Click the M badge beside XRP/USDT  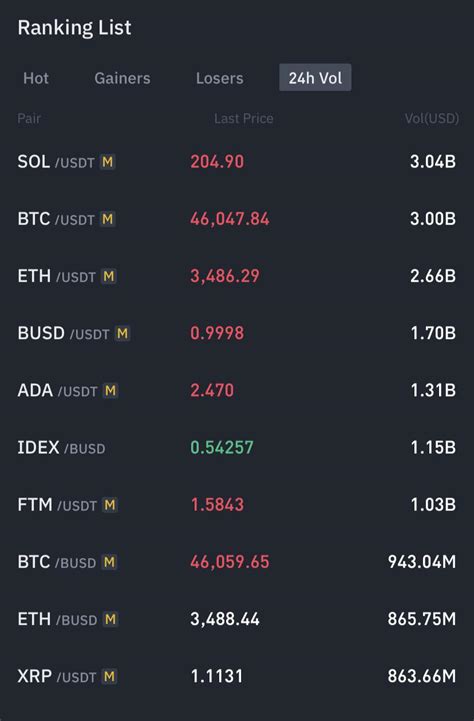click(x=109, y=676)
